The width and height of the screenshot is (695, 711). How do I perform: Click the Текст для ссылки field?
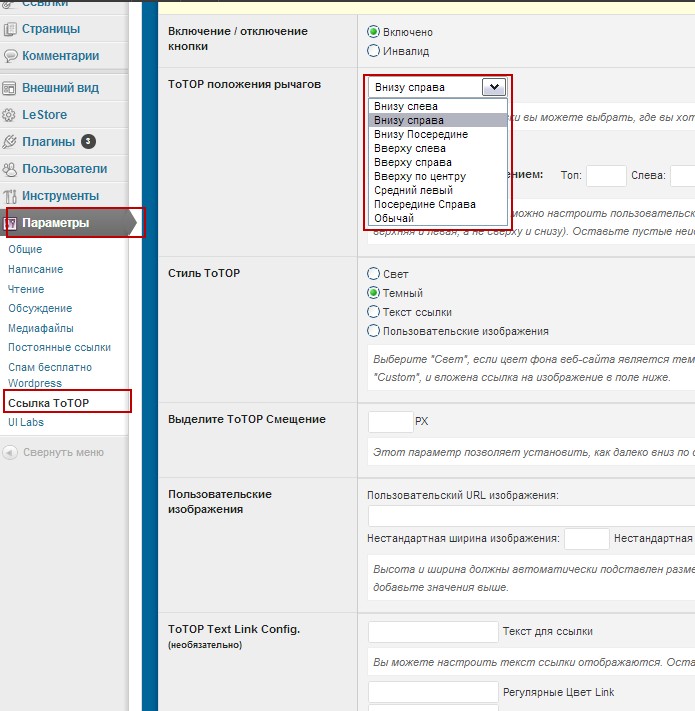pyautogui.click(x=433, y=632)
